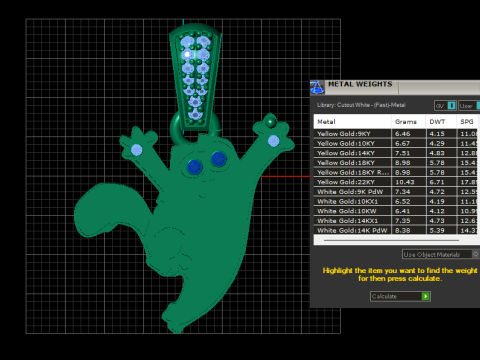Click the 4.12 DWT value

point(437,211)
